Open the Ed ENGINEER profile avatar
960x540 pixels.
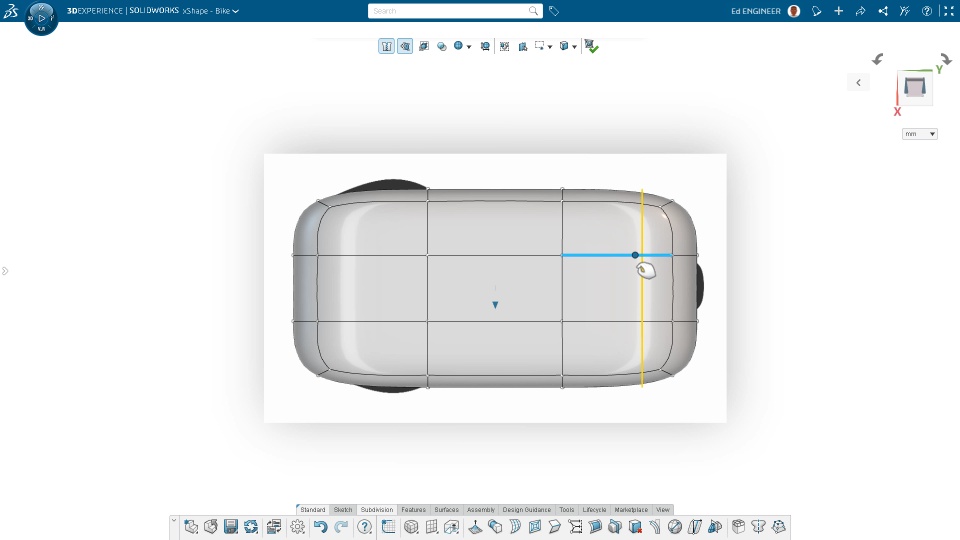pos(794,11)
